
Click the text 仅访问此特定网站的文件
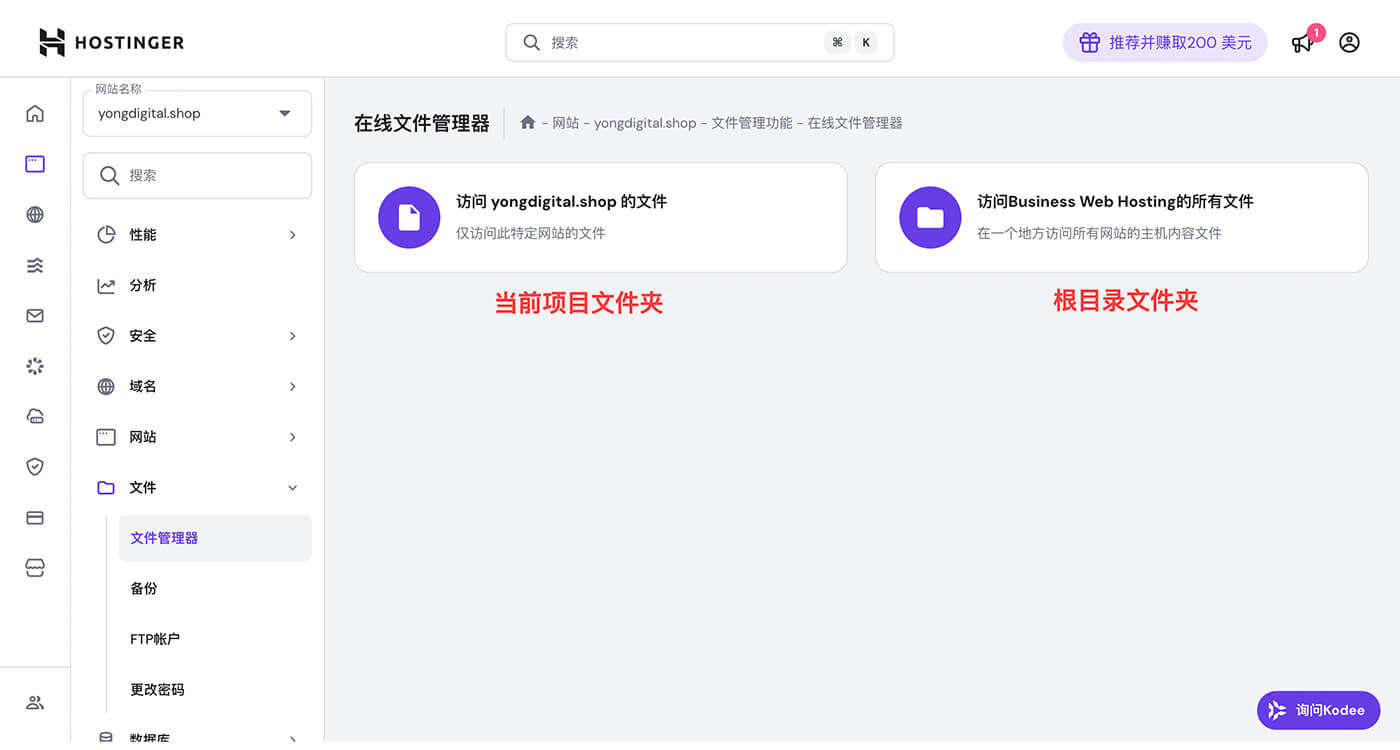(x=531, y=233)
